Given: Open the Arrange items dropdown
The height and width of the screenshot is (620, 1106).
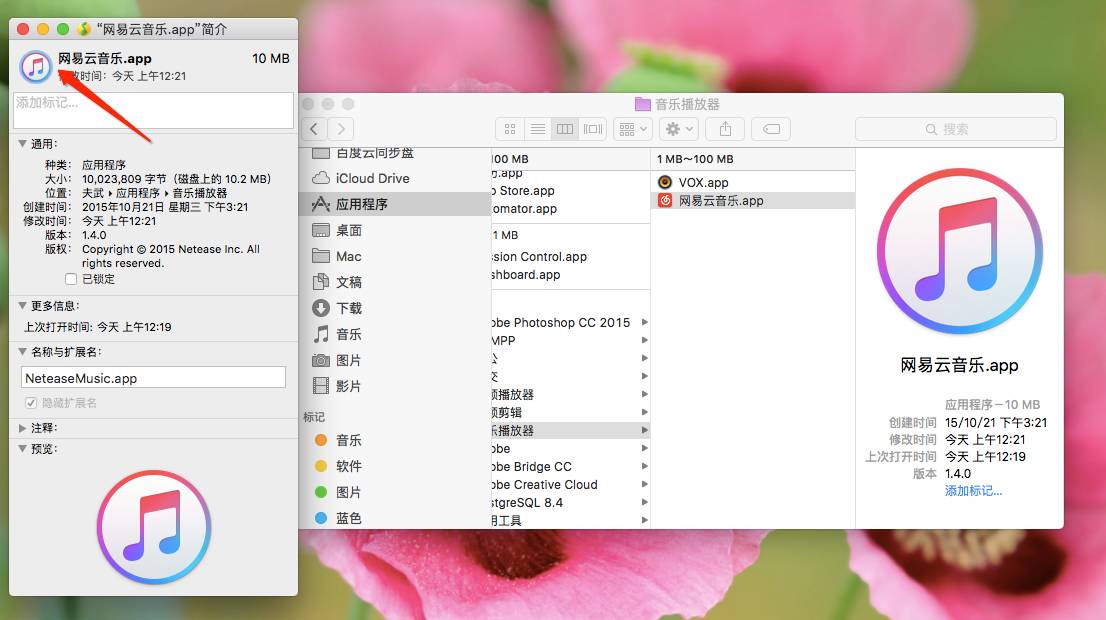Looking at the screenshot, I should pyautogui.click(x=632, y=129).
